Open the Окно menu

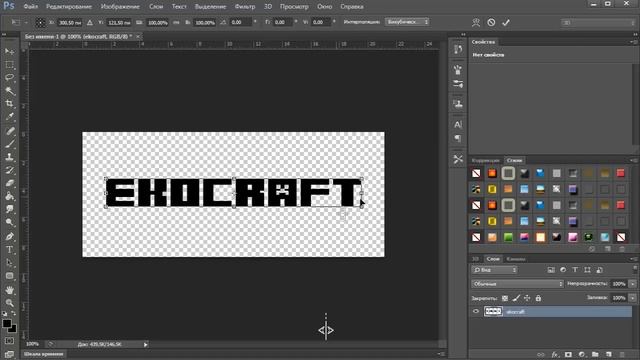(x=324, y=7)
